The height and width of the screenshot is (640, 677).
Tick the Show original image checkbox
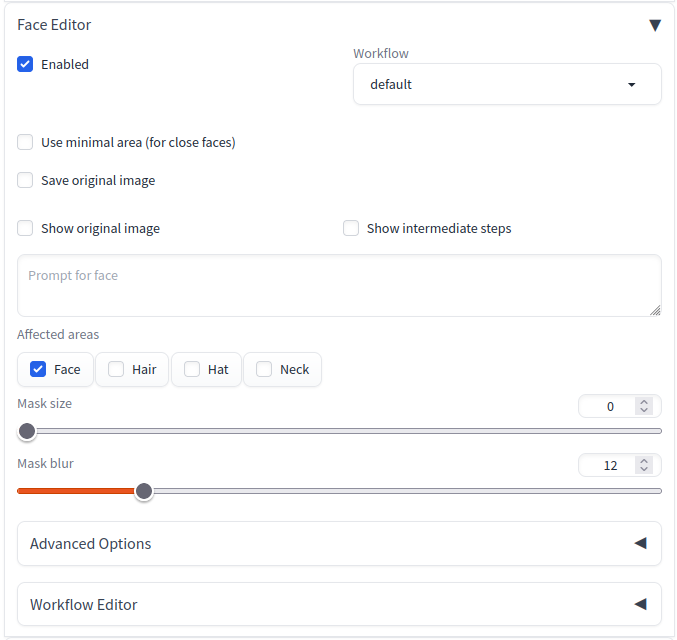tap(25, 228)
